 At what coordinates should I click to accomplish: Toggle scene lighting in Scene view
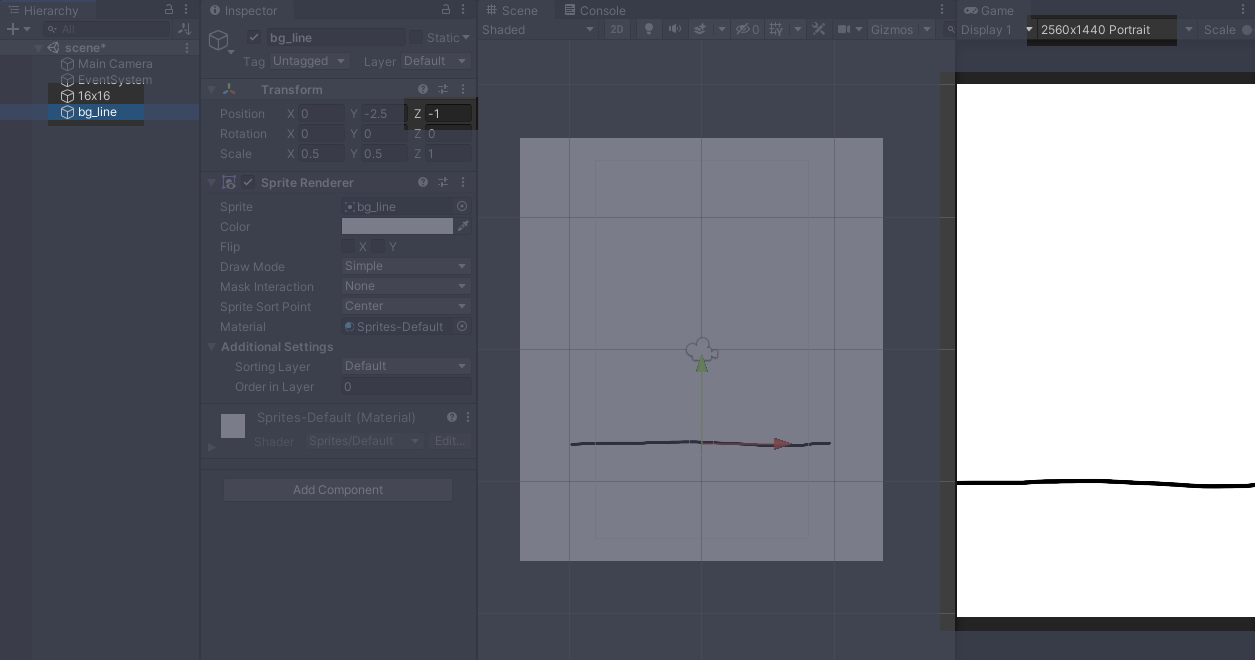(x=649, y=29)
